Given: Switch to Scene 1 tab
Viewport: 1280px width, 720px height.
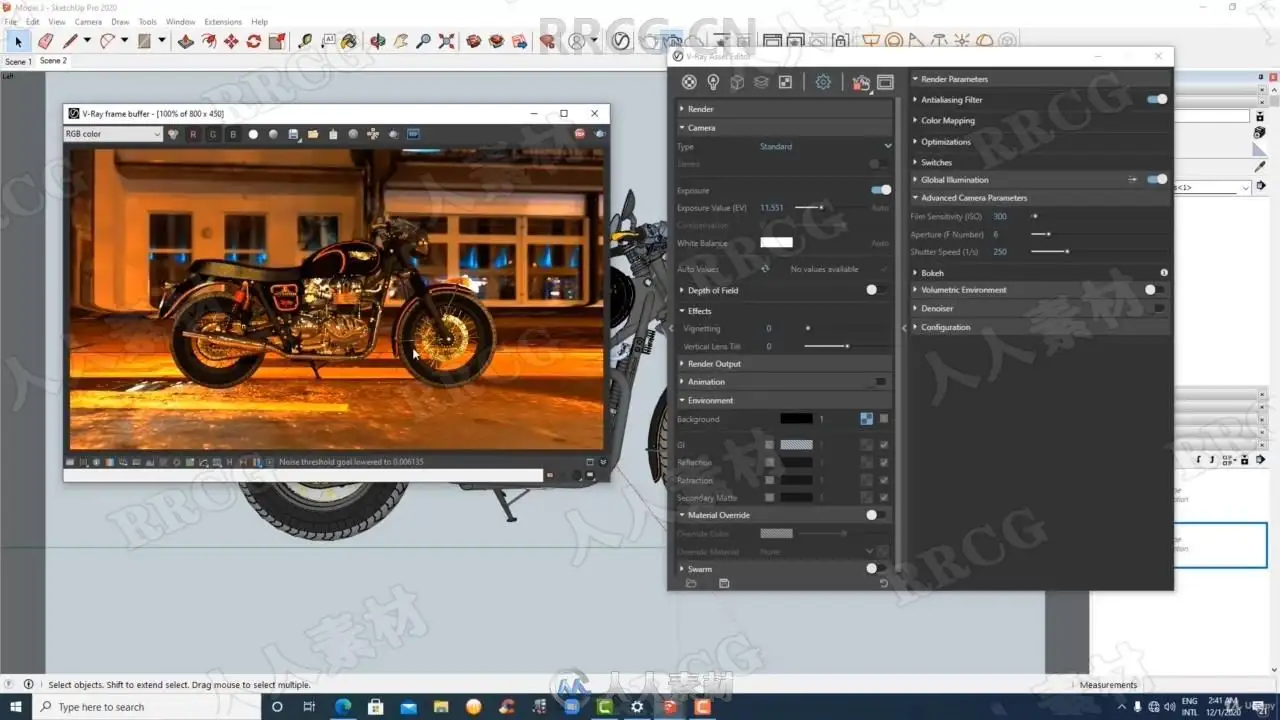Looking at the screenshot, I should (x=18, y=62).
